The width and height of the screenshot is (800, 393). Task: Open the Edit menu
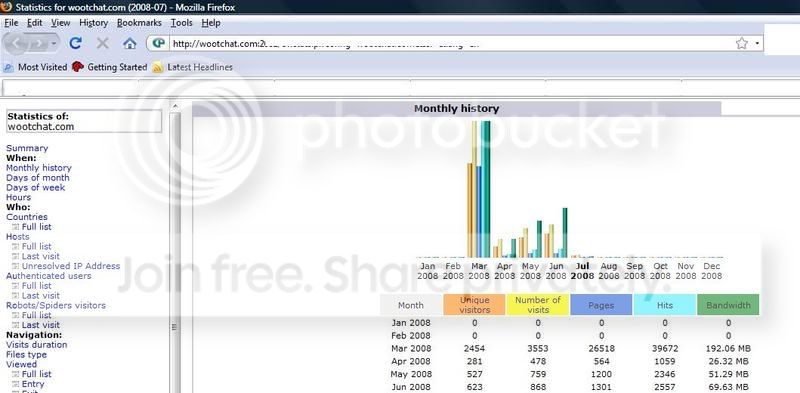click(35, 23)
